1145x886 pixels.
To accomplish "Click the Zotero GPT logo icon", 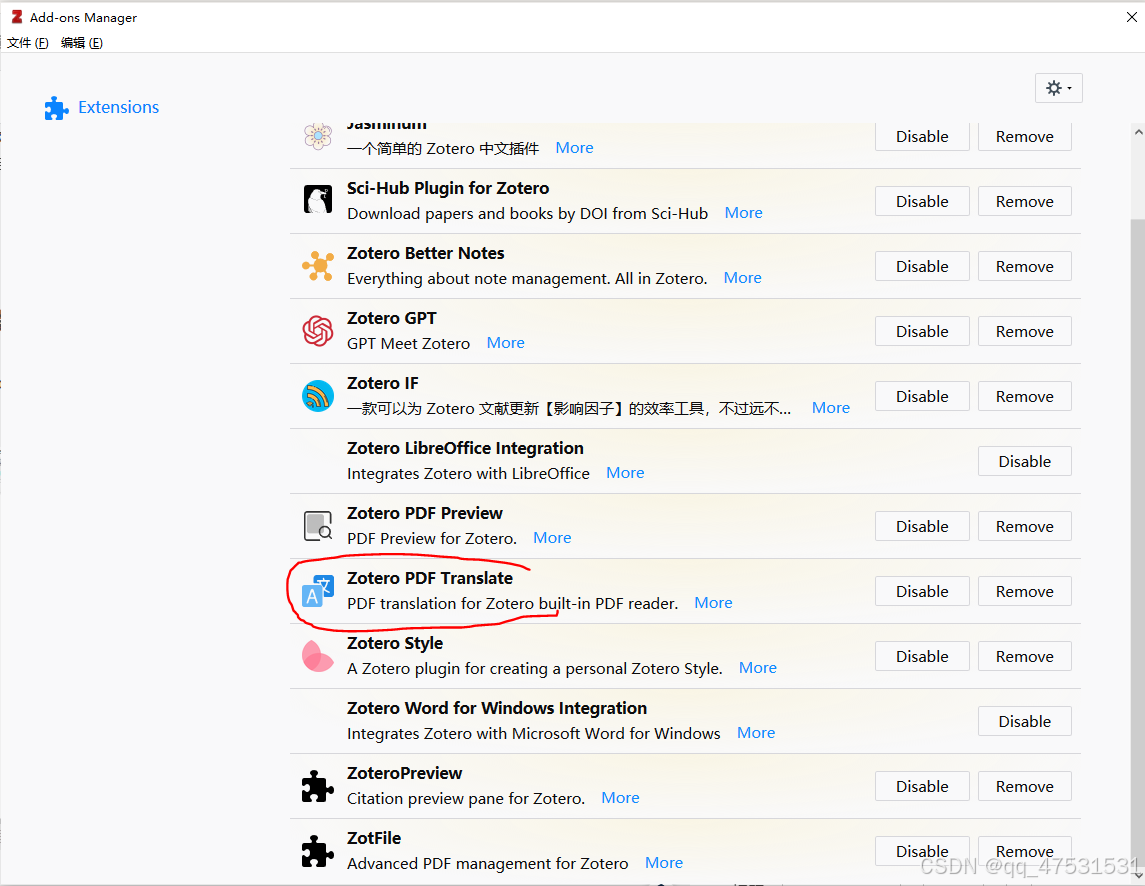I will (318, 331).
